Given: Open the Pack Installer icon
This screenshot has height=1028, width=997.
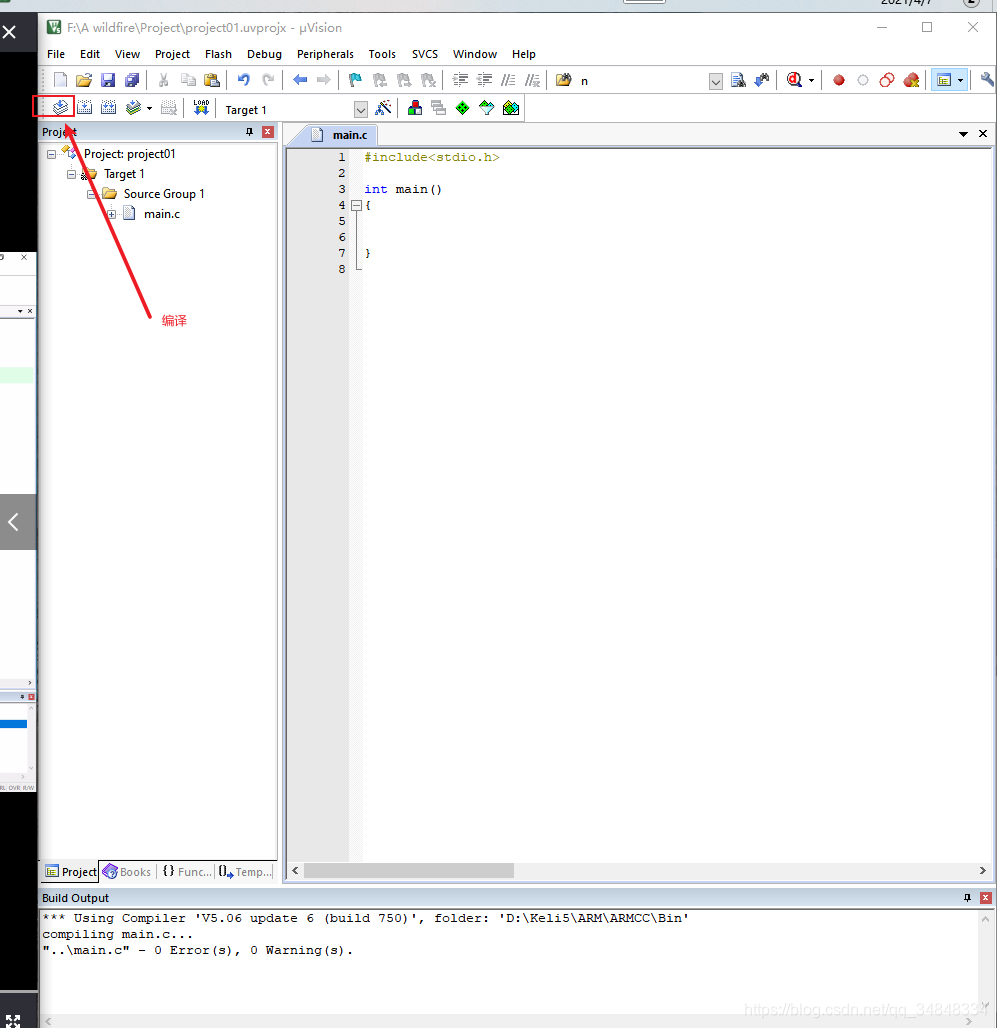Looking at the screenshot, I should point(511,108).
